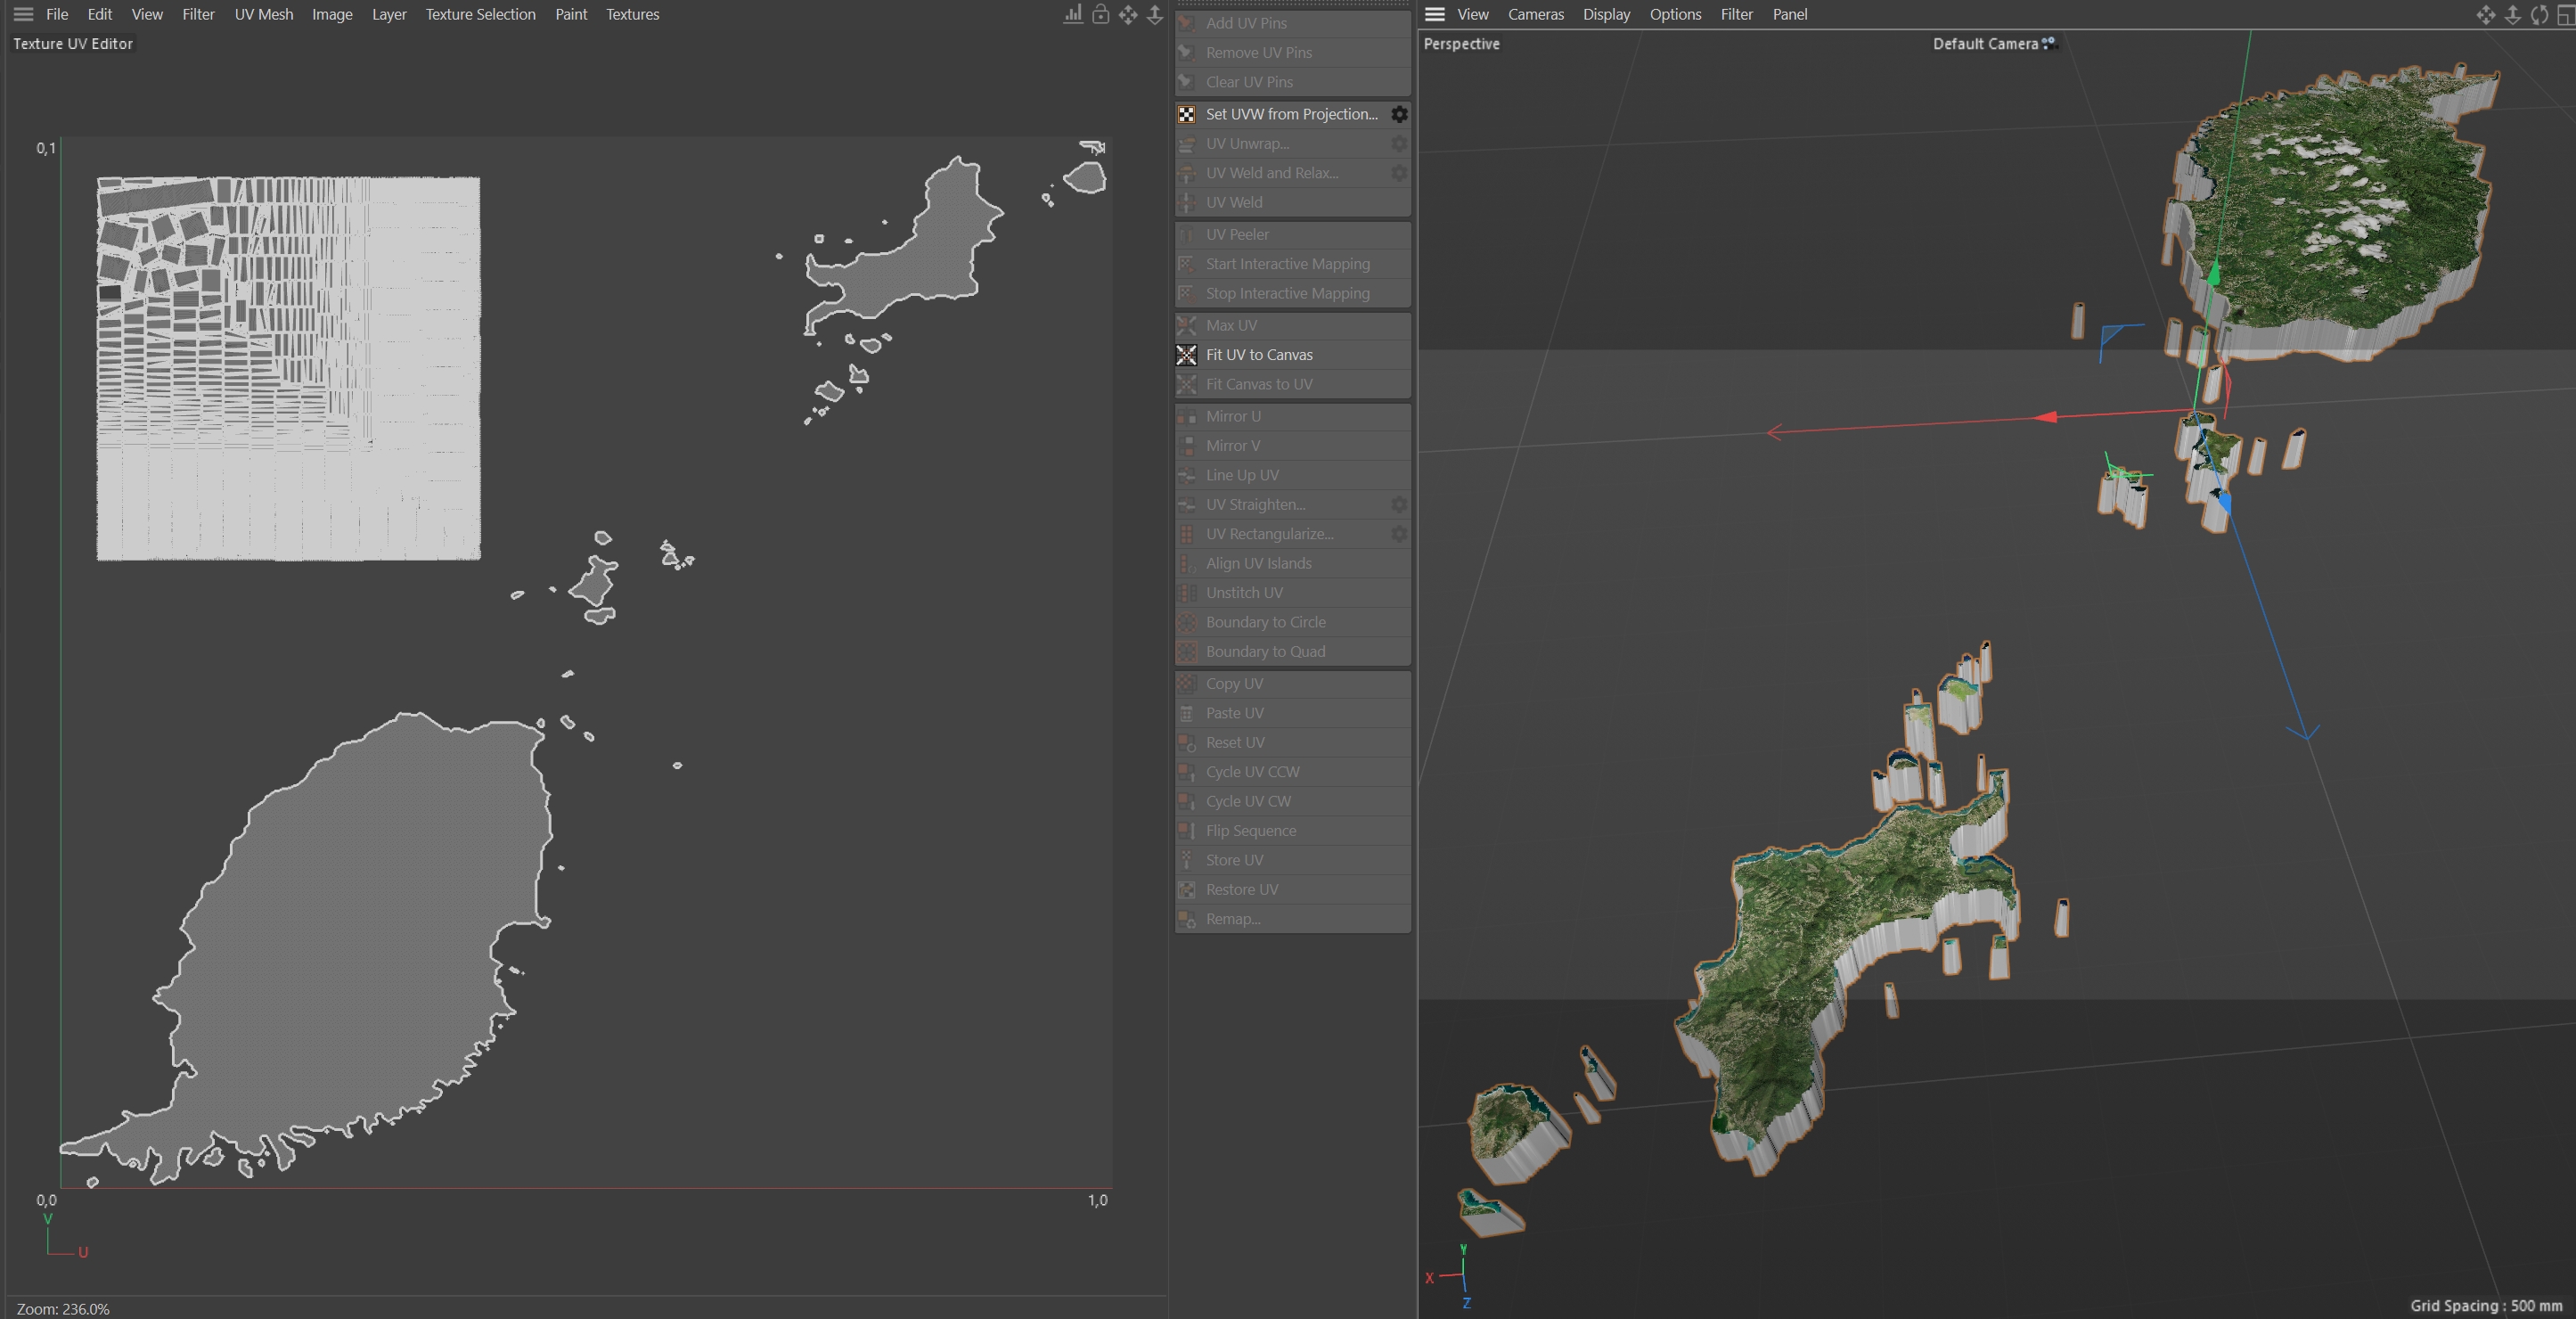Open the perspective viewport hamburger menu
2576x1319 pixels.
[x=1434, y=14]
